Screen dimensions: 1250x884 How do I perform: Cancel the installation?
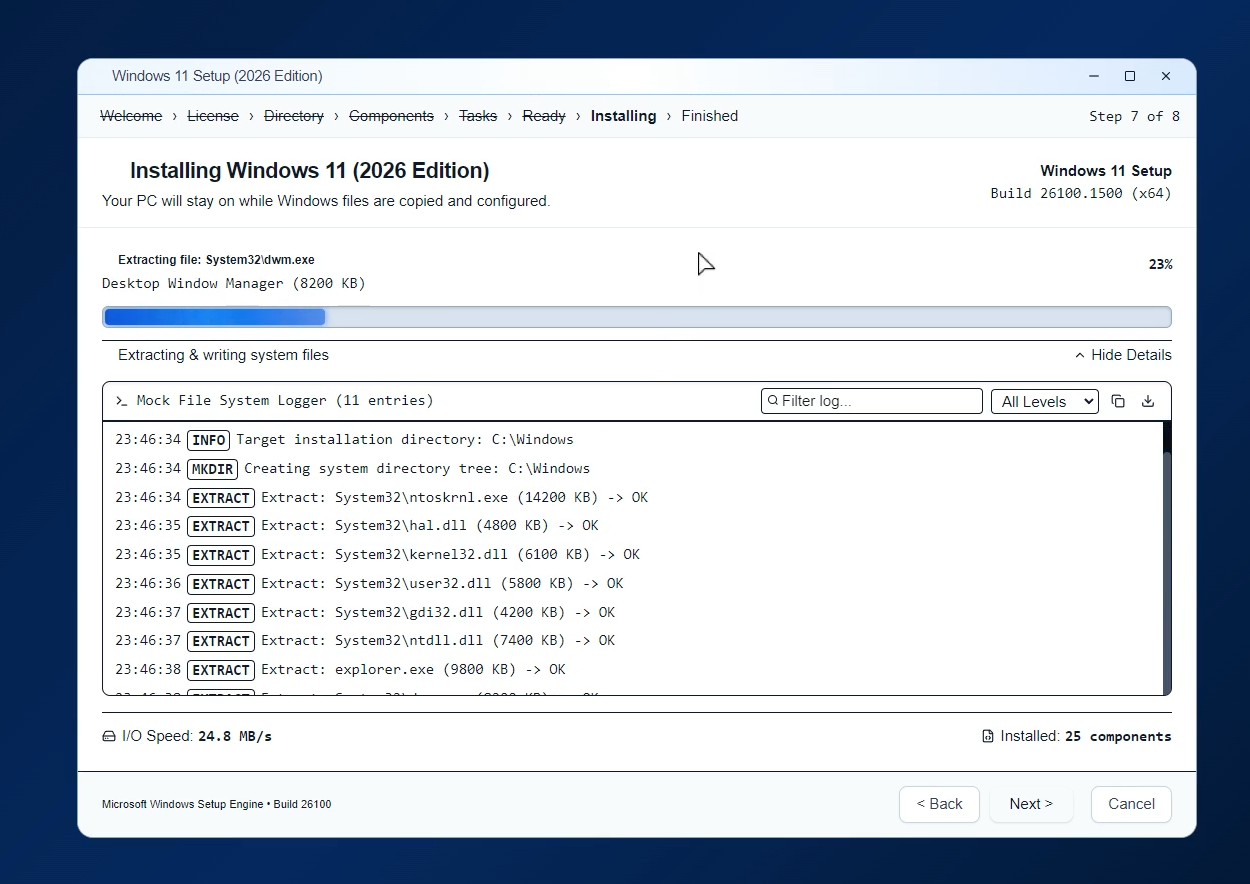pyautogui.click(x=1131, y=804)
